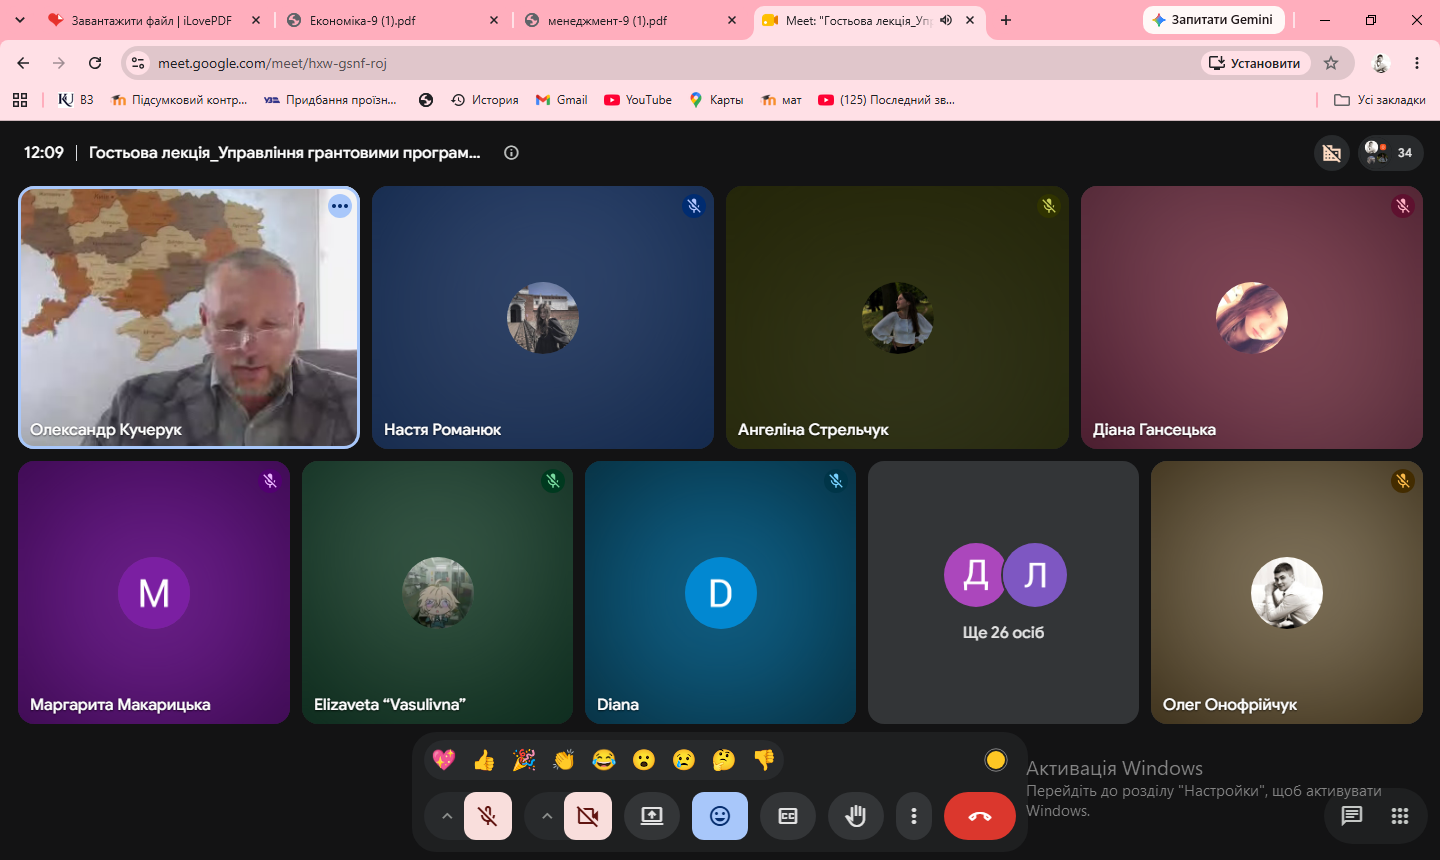Send the clapping hands reaction
Screen dimensions: 1440x860
point(564,760)
